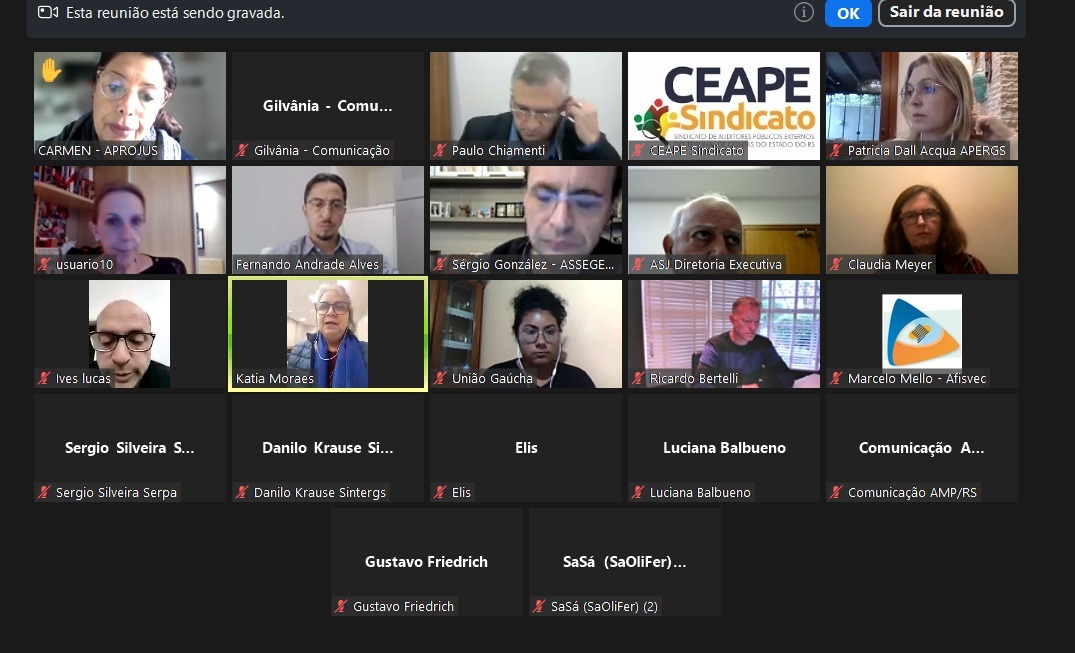Click the muted mic icon by Comunicação AMP/RS

click(x=836, y=492)
